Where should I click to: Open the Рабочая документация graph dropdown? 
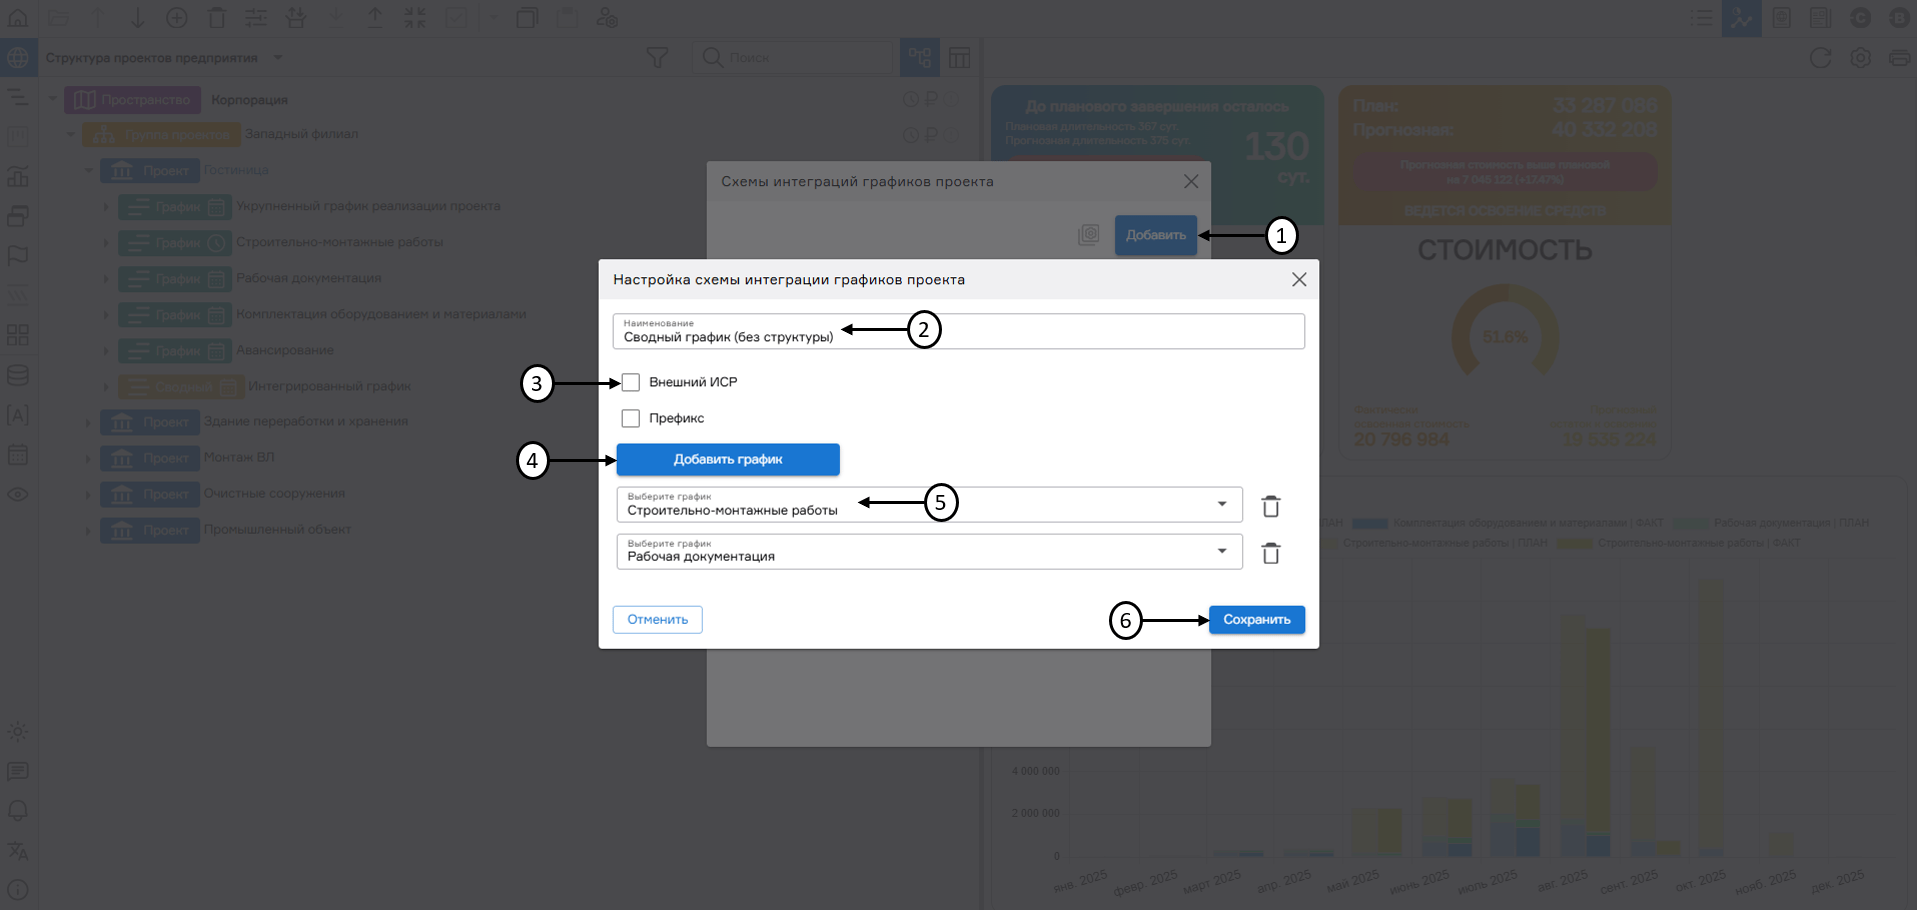click(1220, 551)
